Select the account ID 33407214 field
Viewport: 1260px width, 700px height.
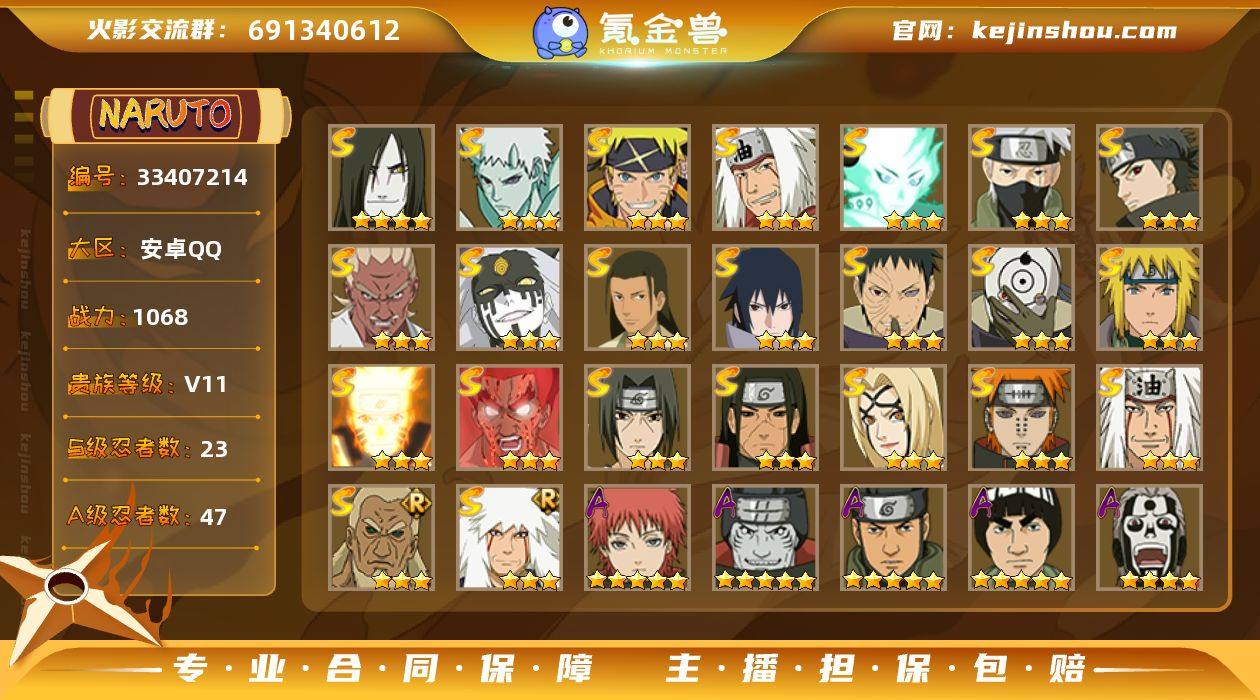pos(158,178)
